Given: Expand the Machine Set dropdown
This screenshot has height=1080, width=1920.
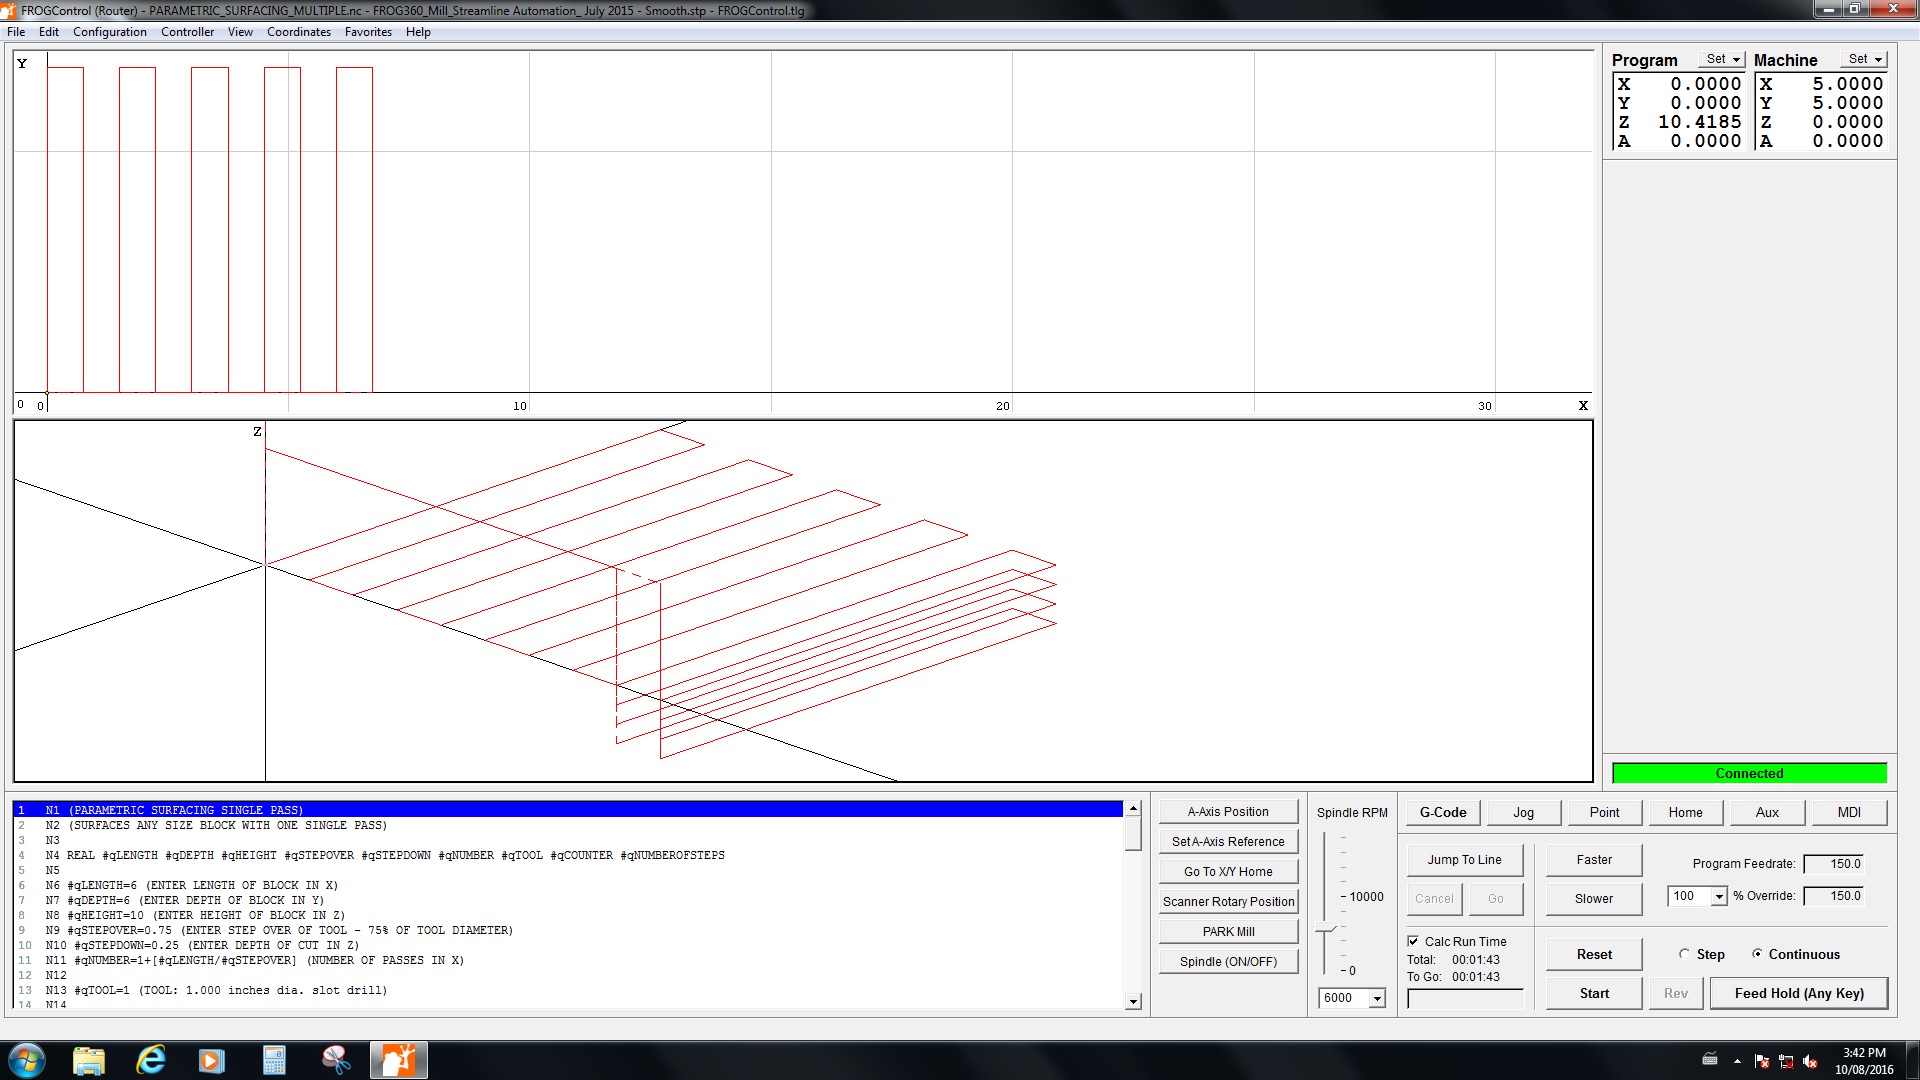Looking at the screenshot, I should (1865, 60).
